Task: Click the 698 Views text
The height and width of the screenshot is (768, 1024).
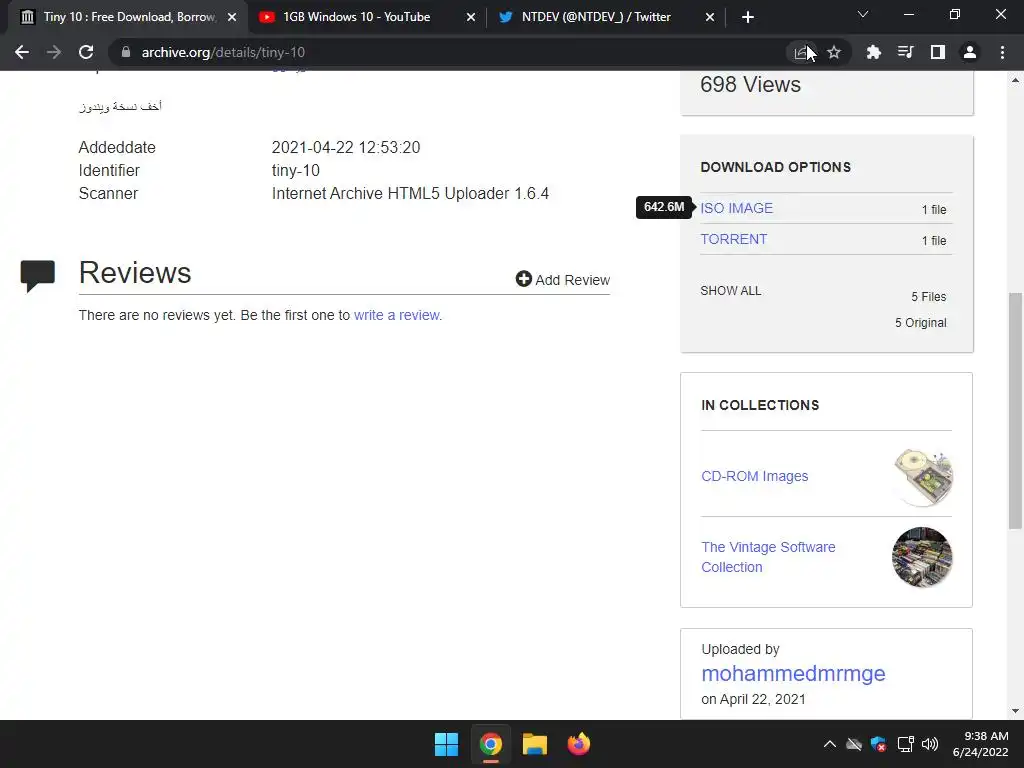Action: click(x=750, y=84)
